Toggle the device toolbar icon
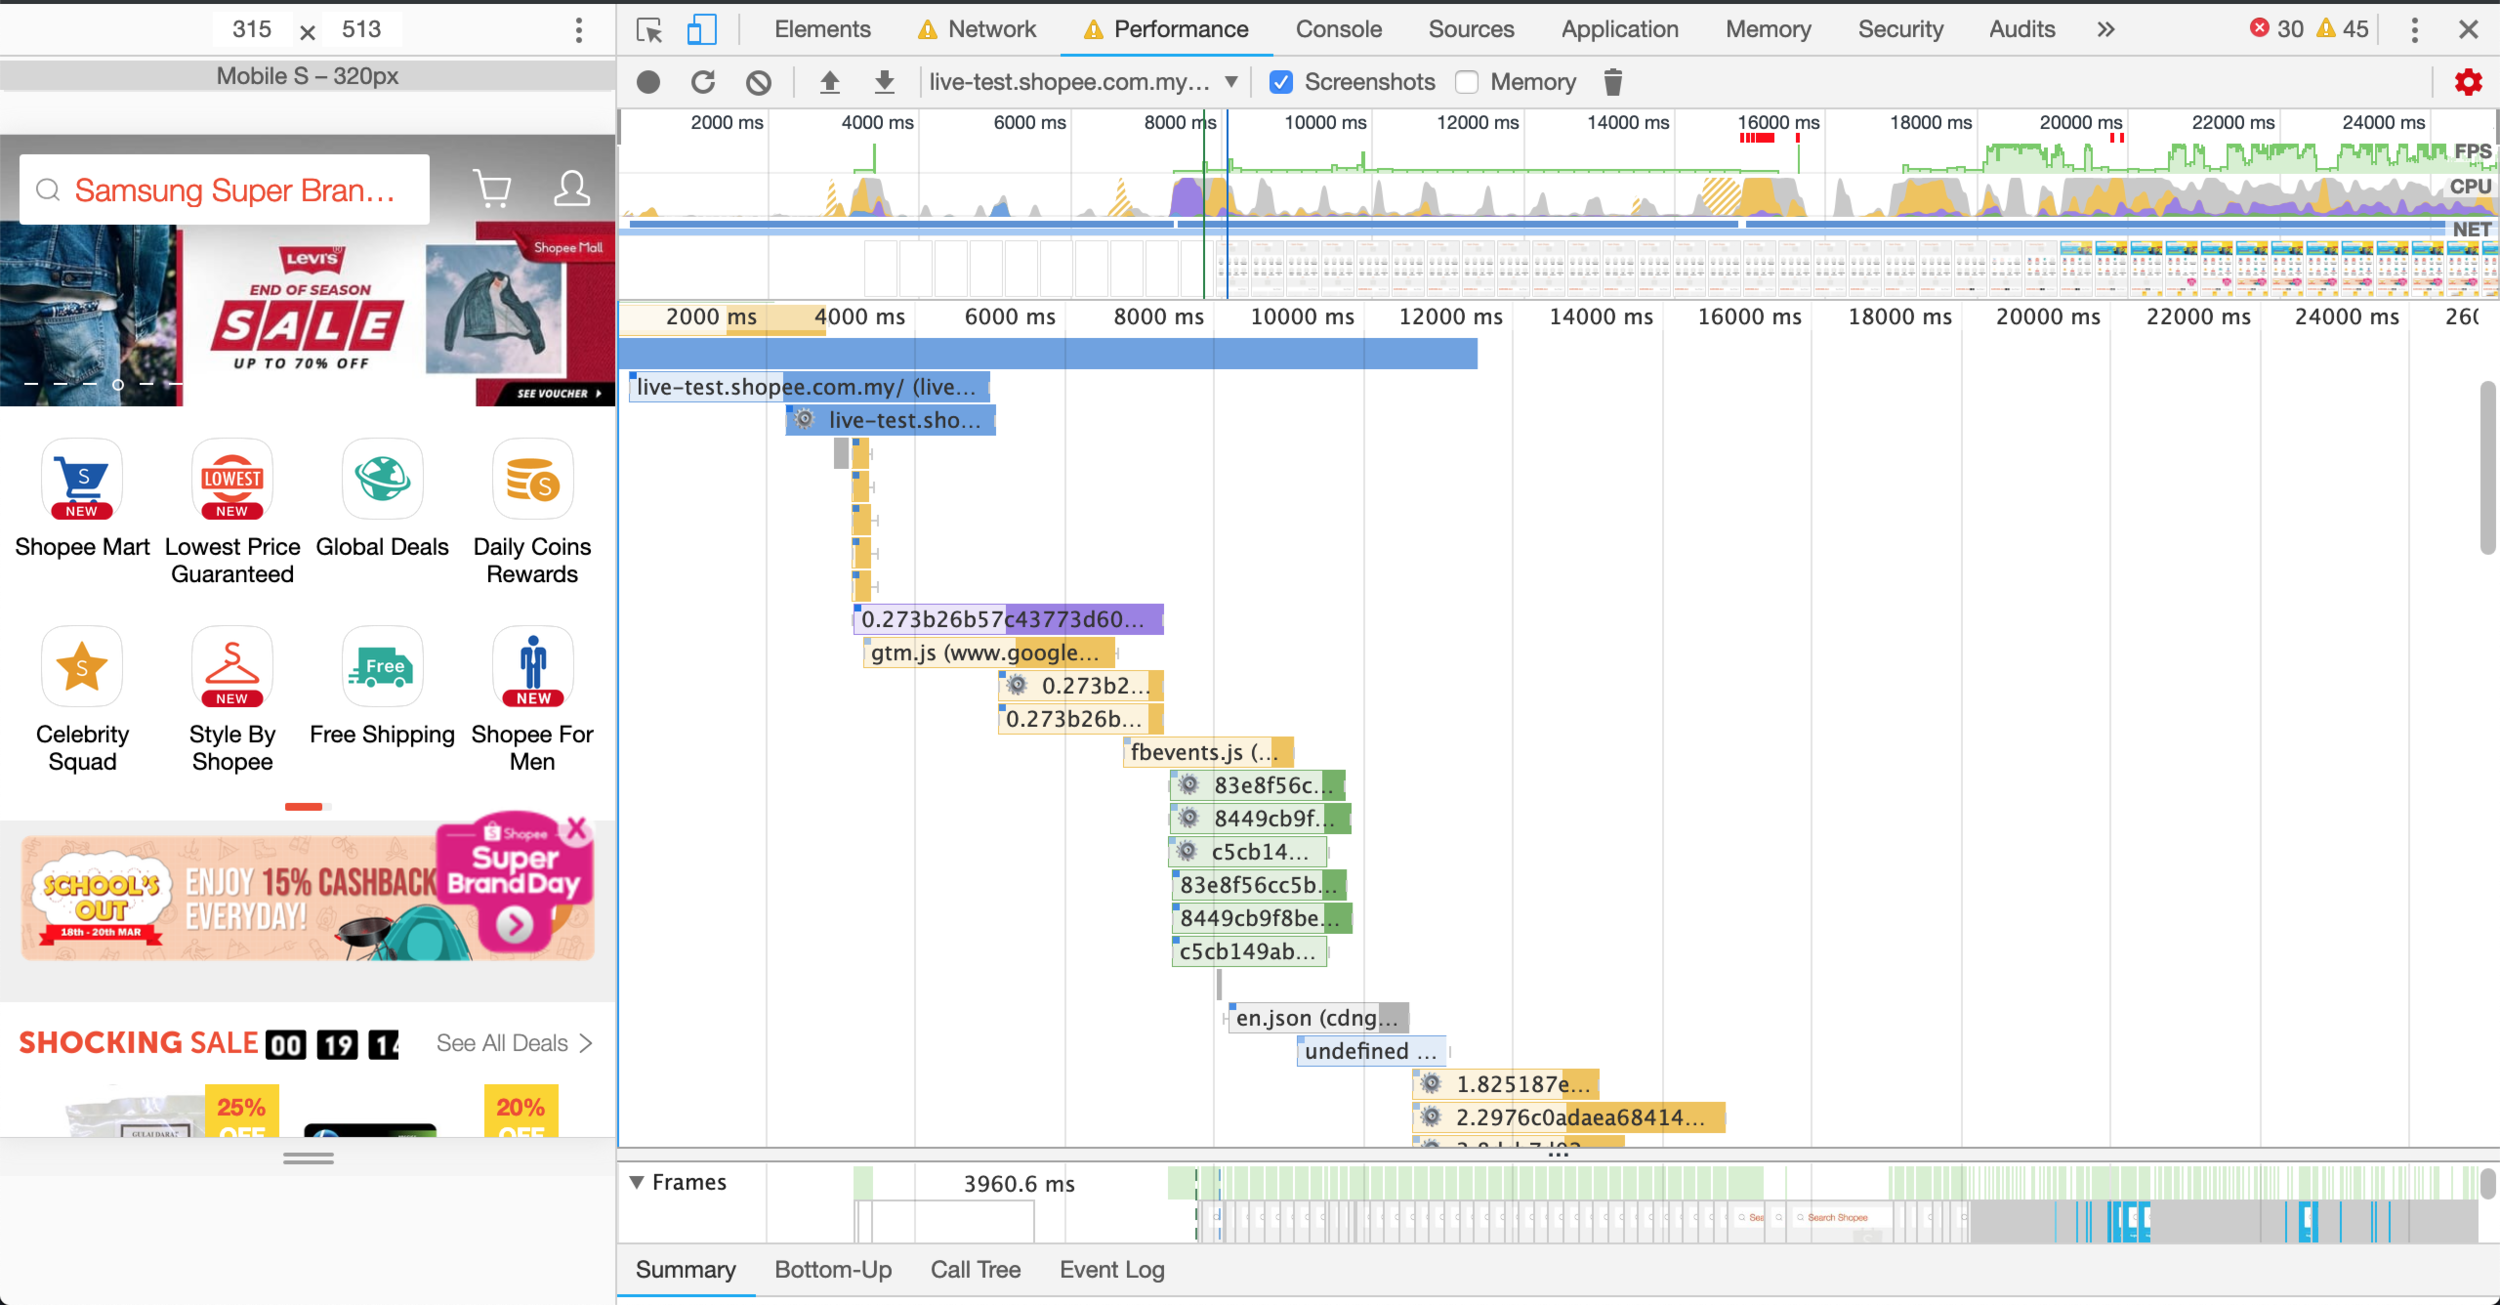Image resolution: width=2500 pixels, height=1305 pixels. click(702, 29)
